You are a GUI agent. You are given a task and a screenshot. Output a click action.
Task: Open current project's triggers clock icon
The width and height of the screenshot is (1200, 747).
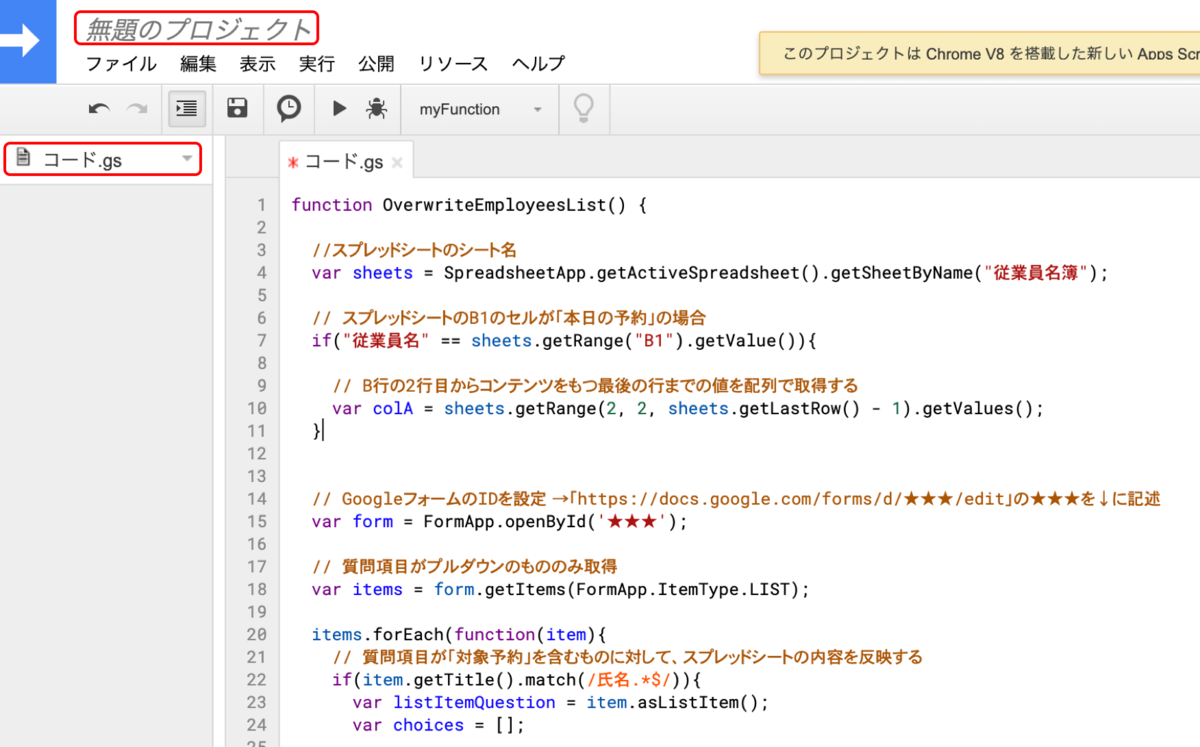[x=289, y=109]
